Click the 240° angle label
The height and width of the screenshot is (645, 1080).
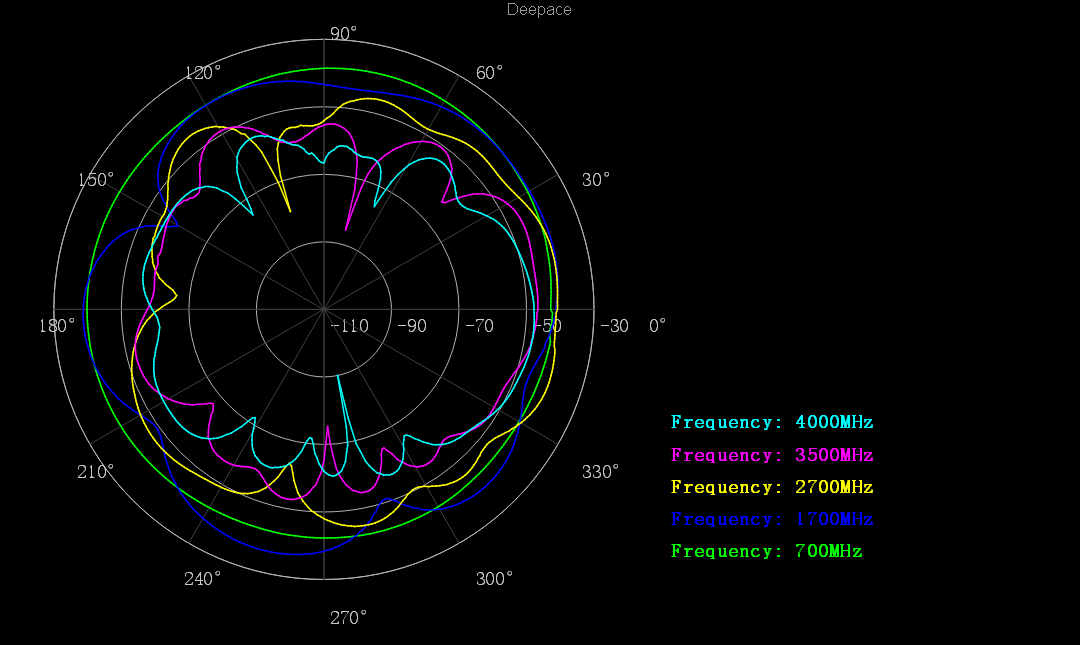click(x=203, y=579)
